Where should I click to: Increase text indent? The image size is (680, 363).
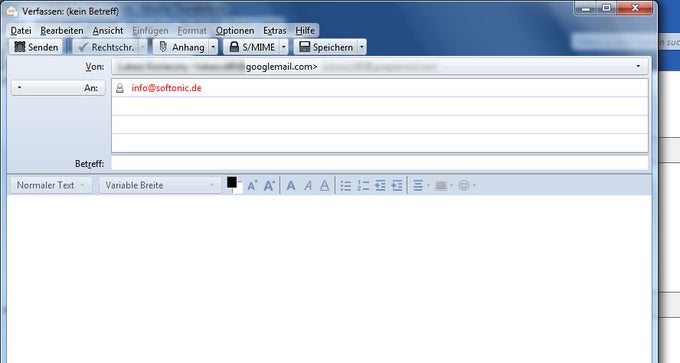point(397,186)
